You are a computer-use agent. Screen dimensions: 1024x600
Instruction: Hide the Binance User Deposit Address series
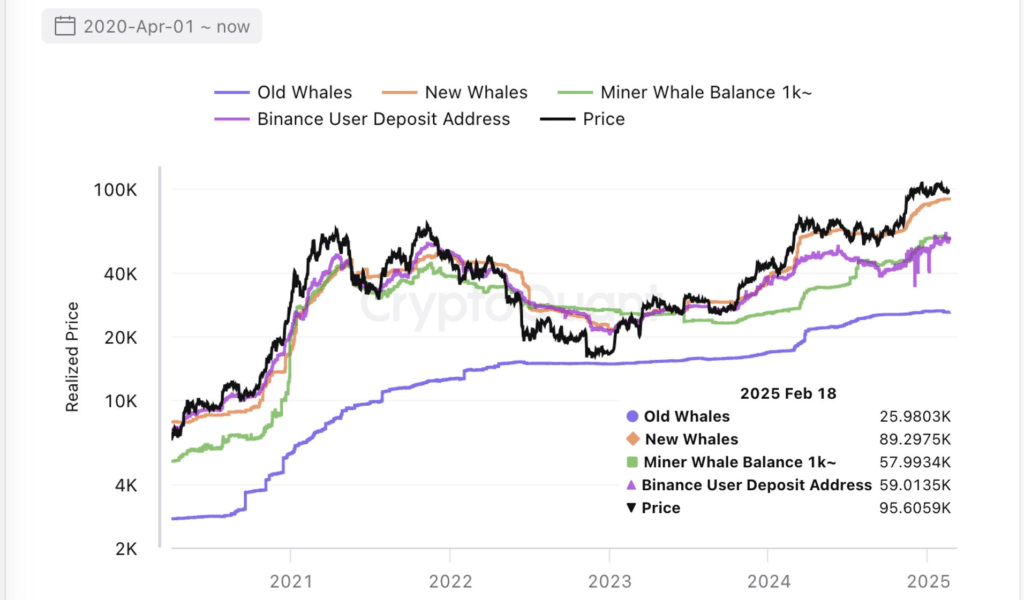tap(362, 119)
